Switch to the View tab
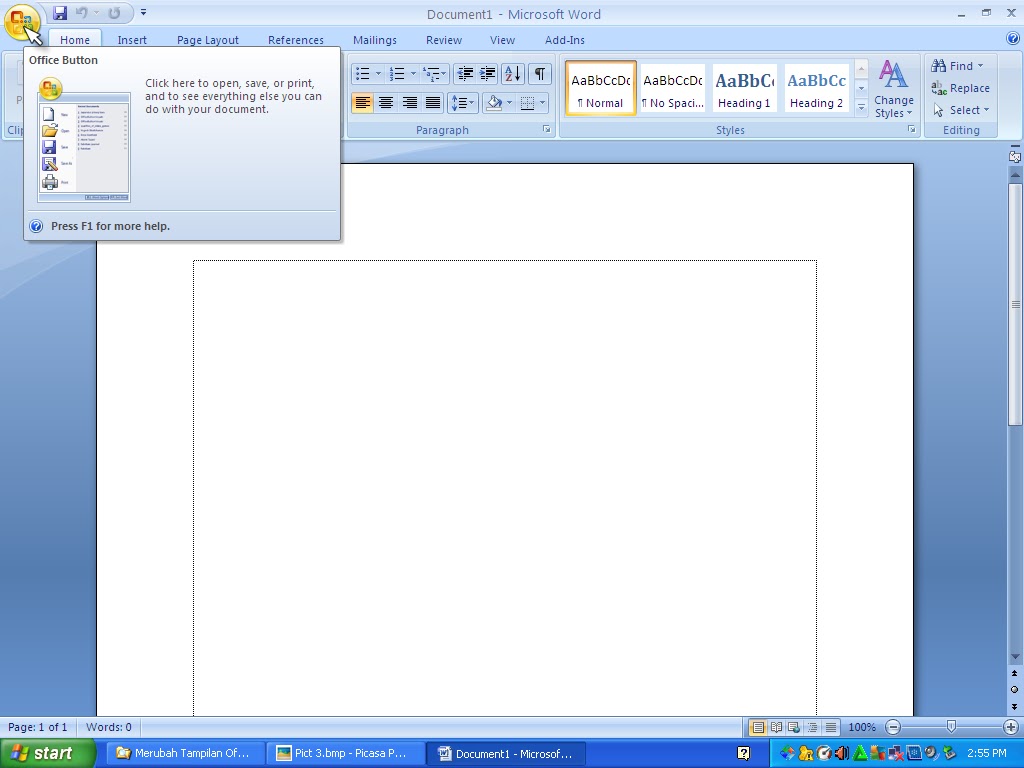This screenshot has height=768, width=1024. [502, 40]
